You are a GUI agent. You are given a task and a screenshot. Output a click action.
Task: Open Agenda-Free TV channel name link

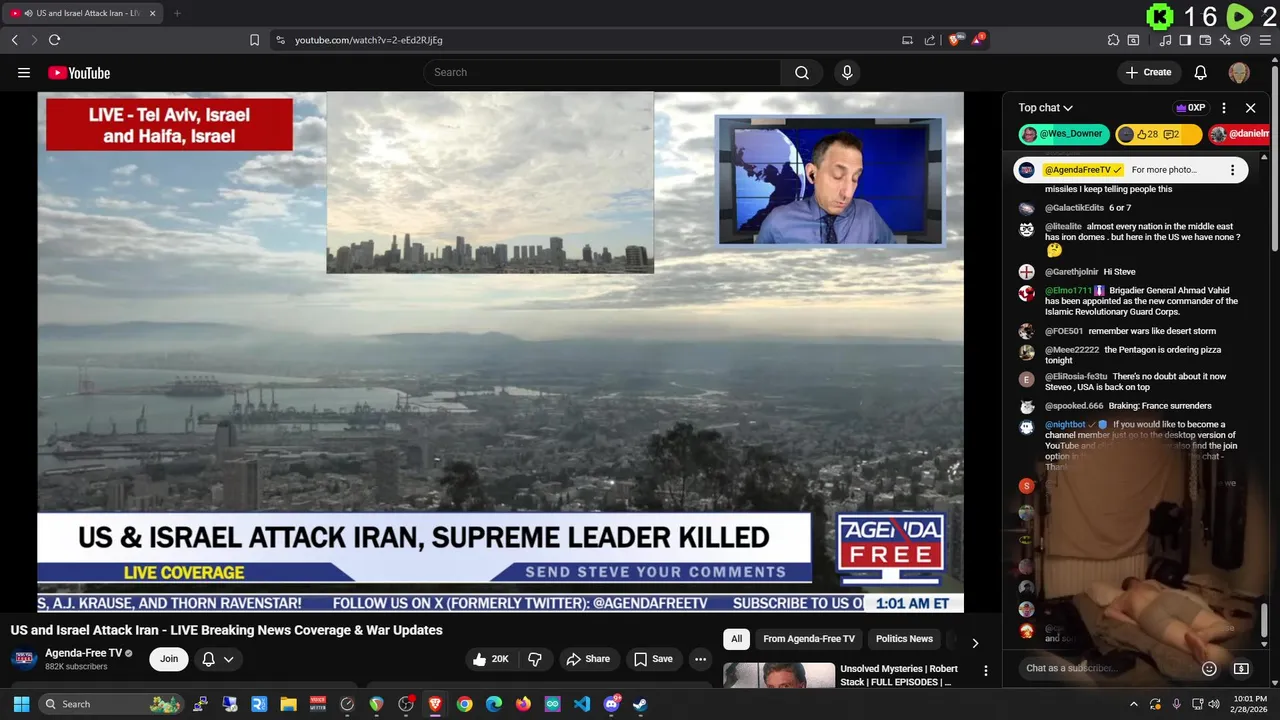[x=83, y=653]
